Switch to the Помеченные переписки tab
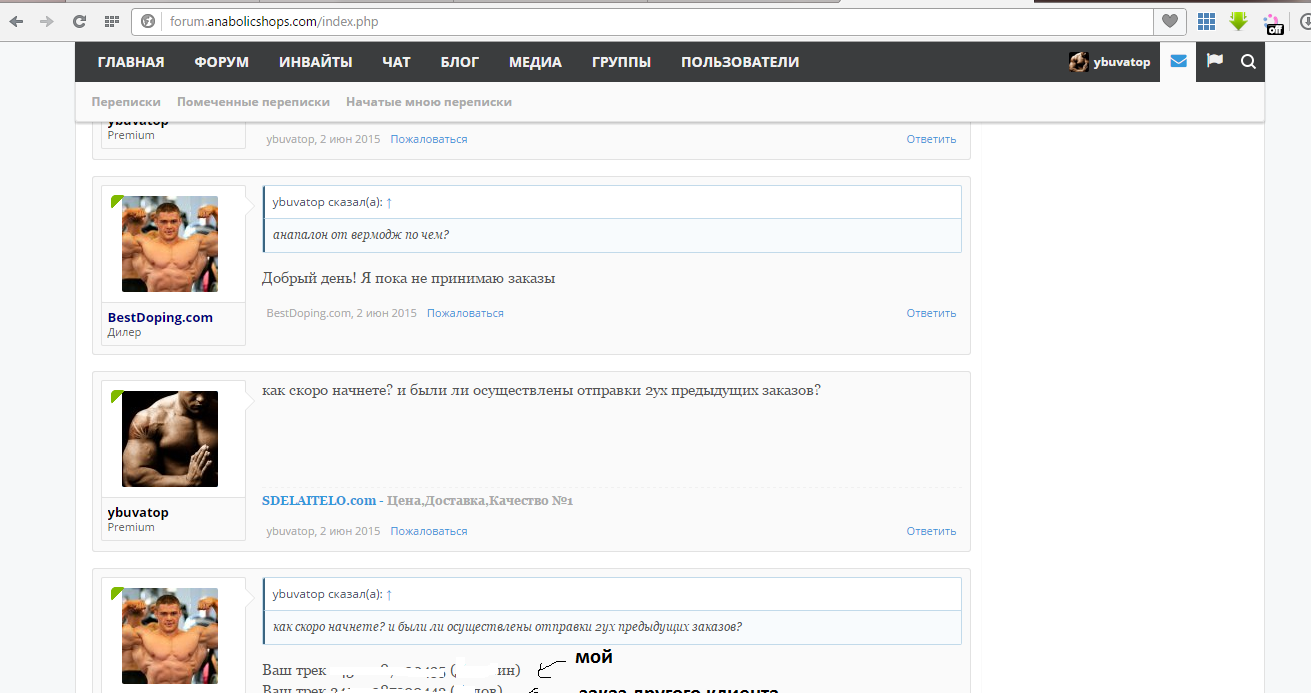 click(x=253, y=102)
